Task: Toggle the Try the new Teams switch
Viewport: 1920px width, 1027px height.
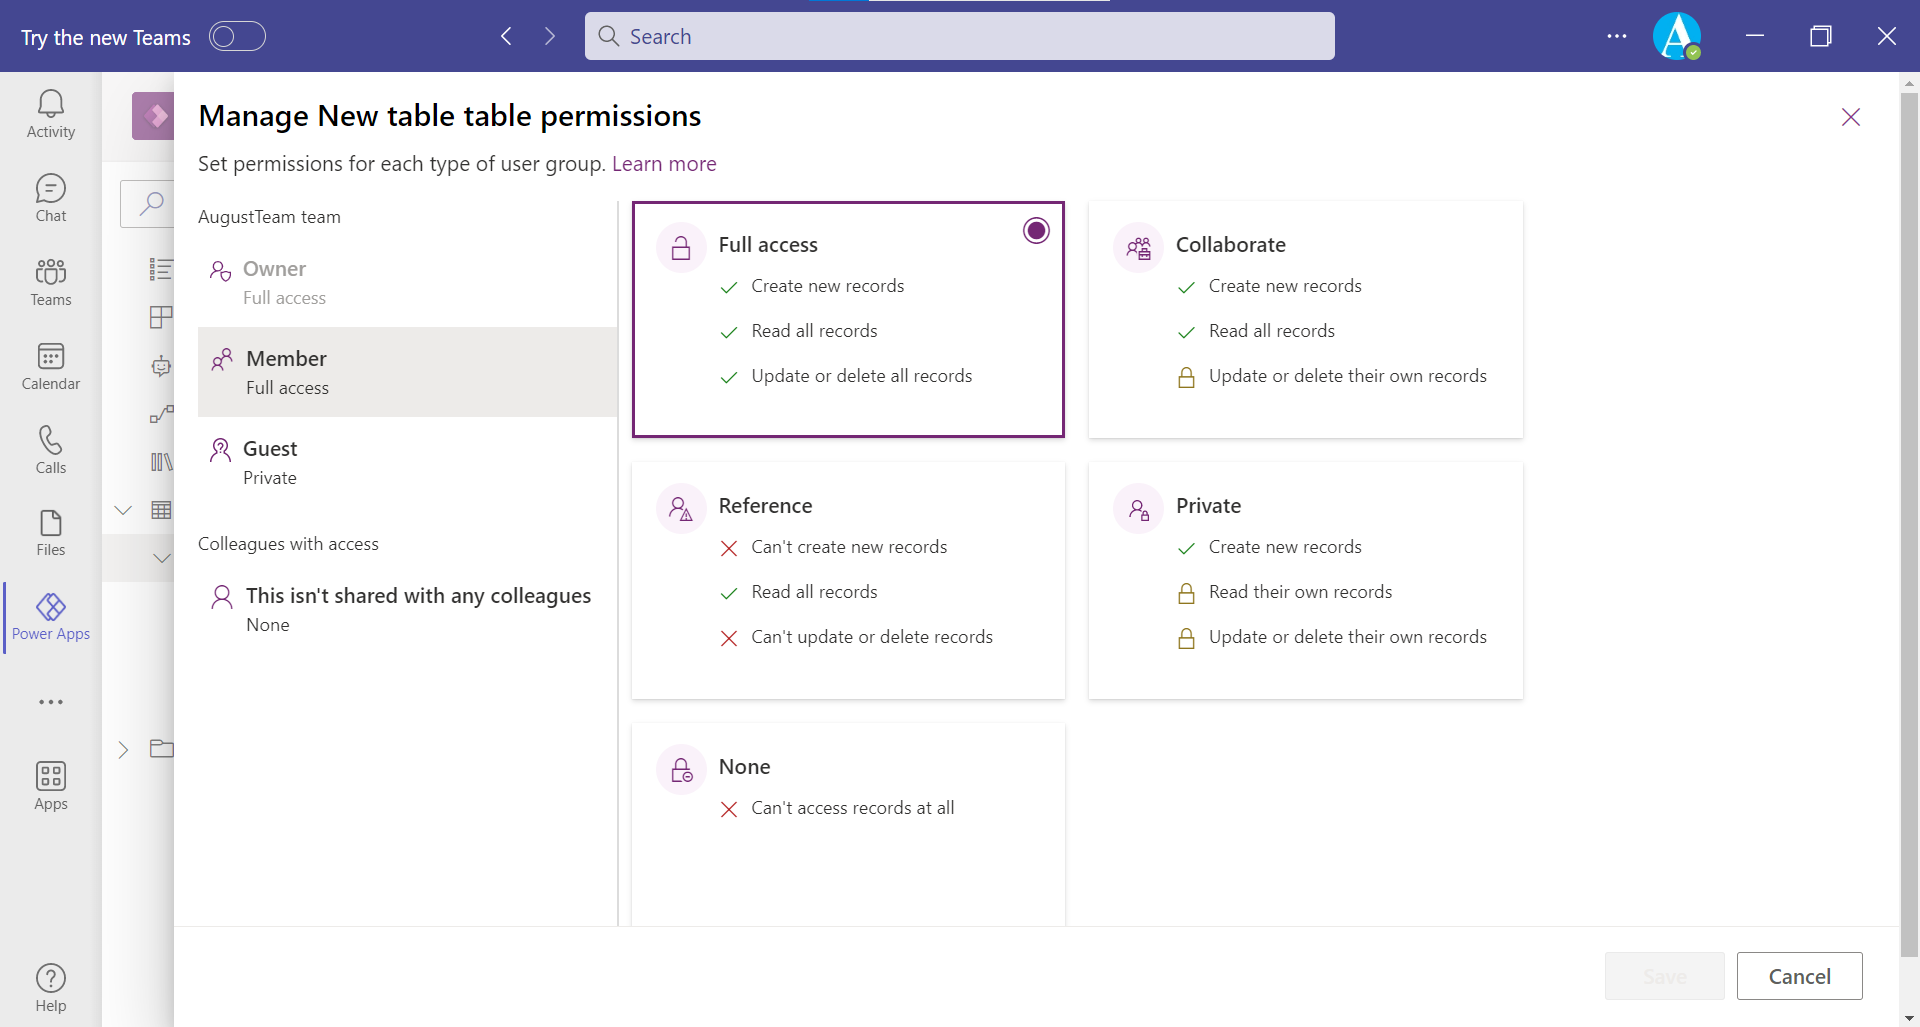Action: [237, 37]
